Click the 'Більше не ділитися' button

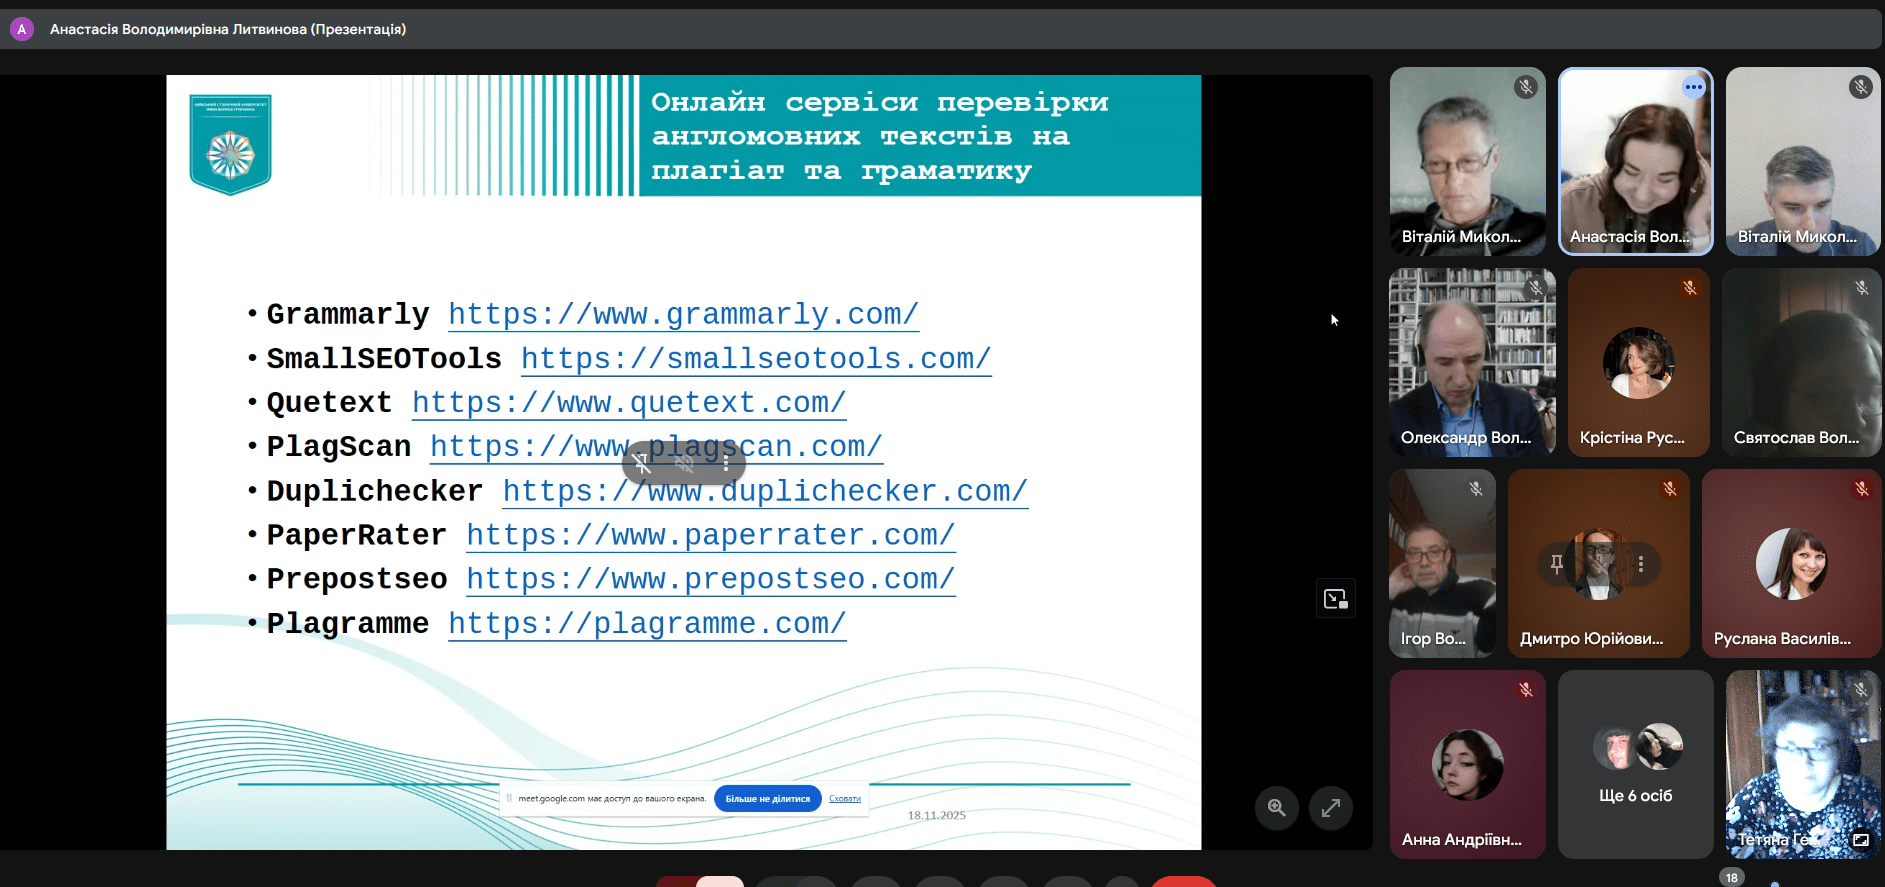pos(767,799)
